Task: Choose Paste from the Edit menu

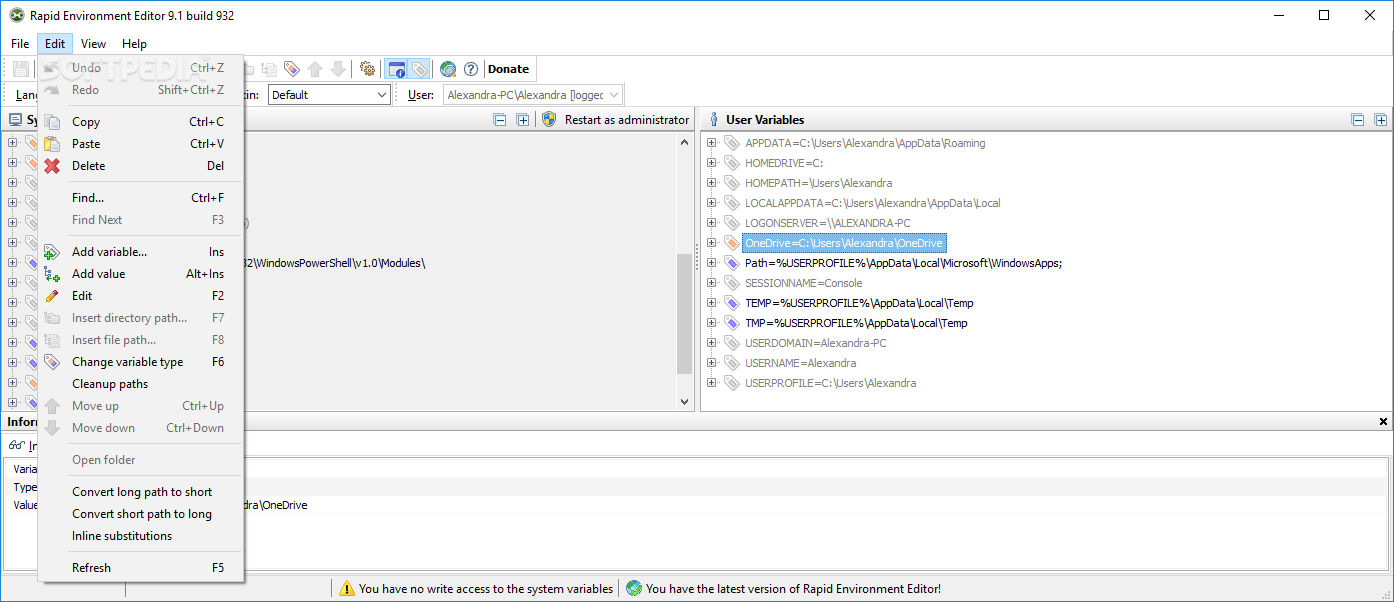Action: 140,144
